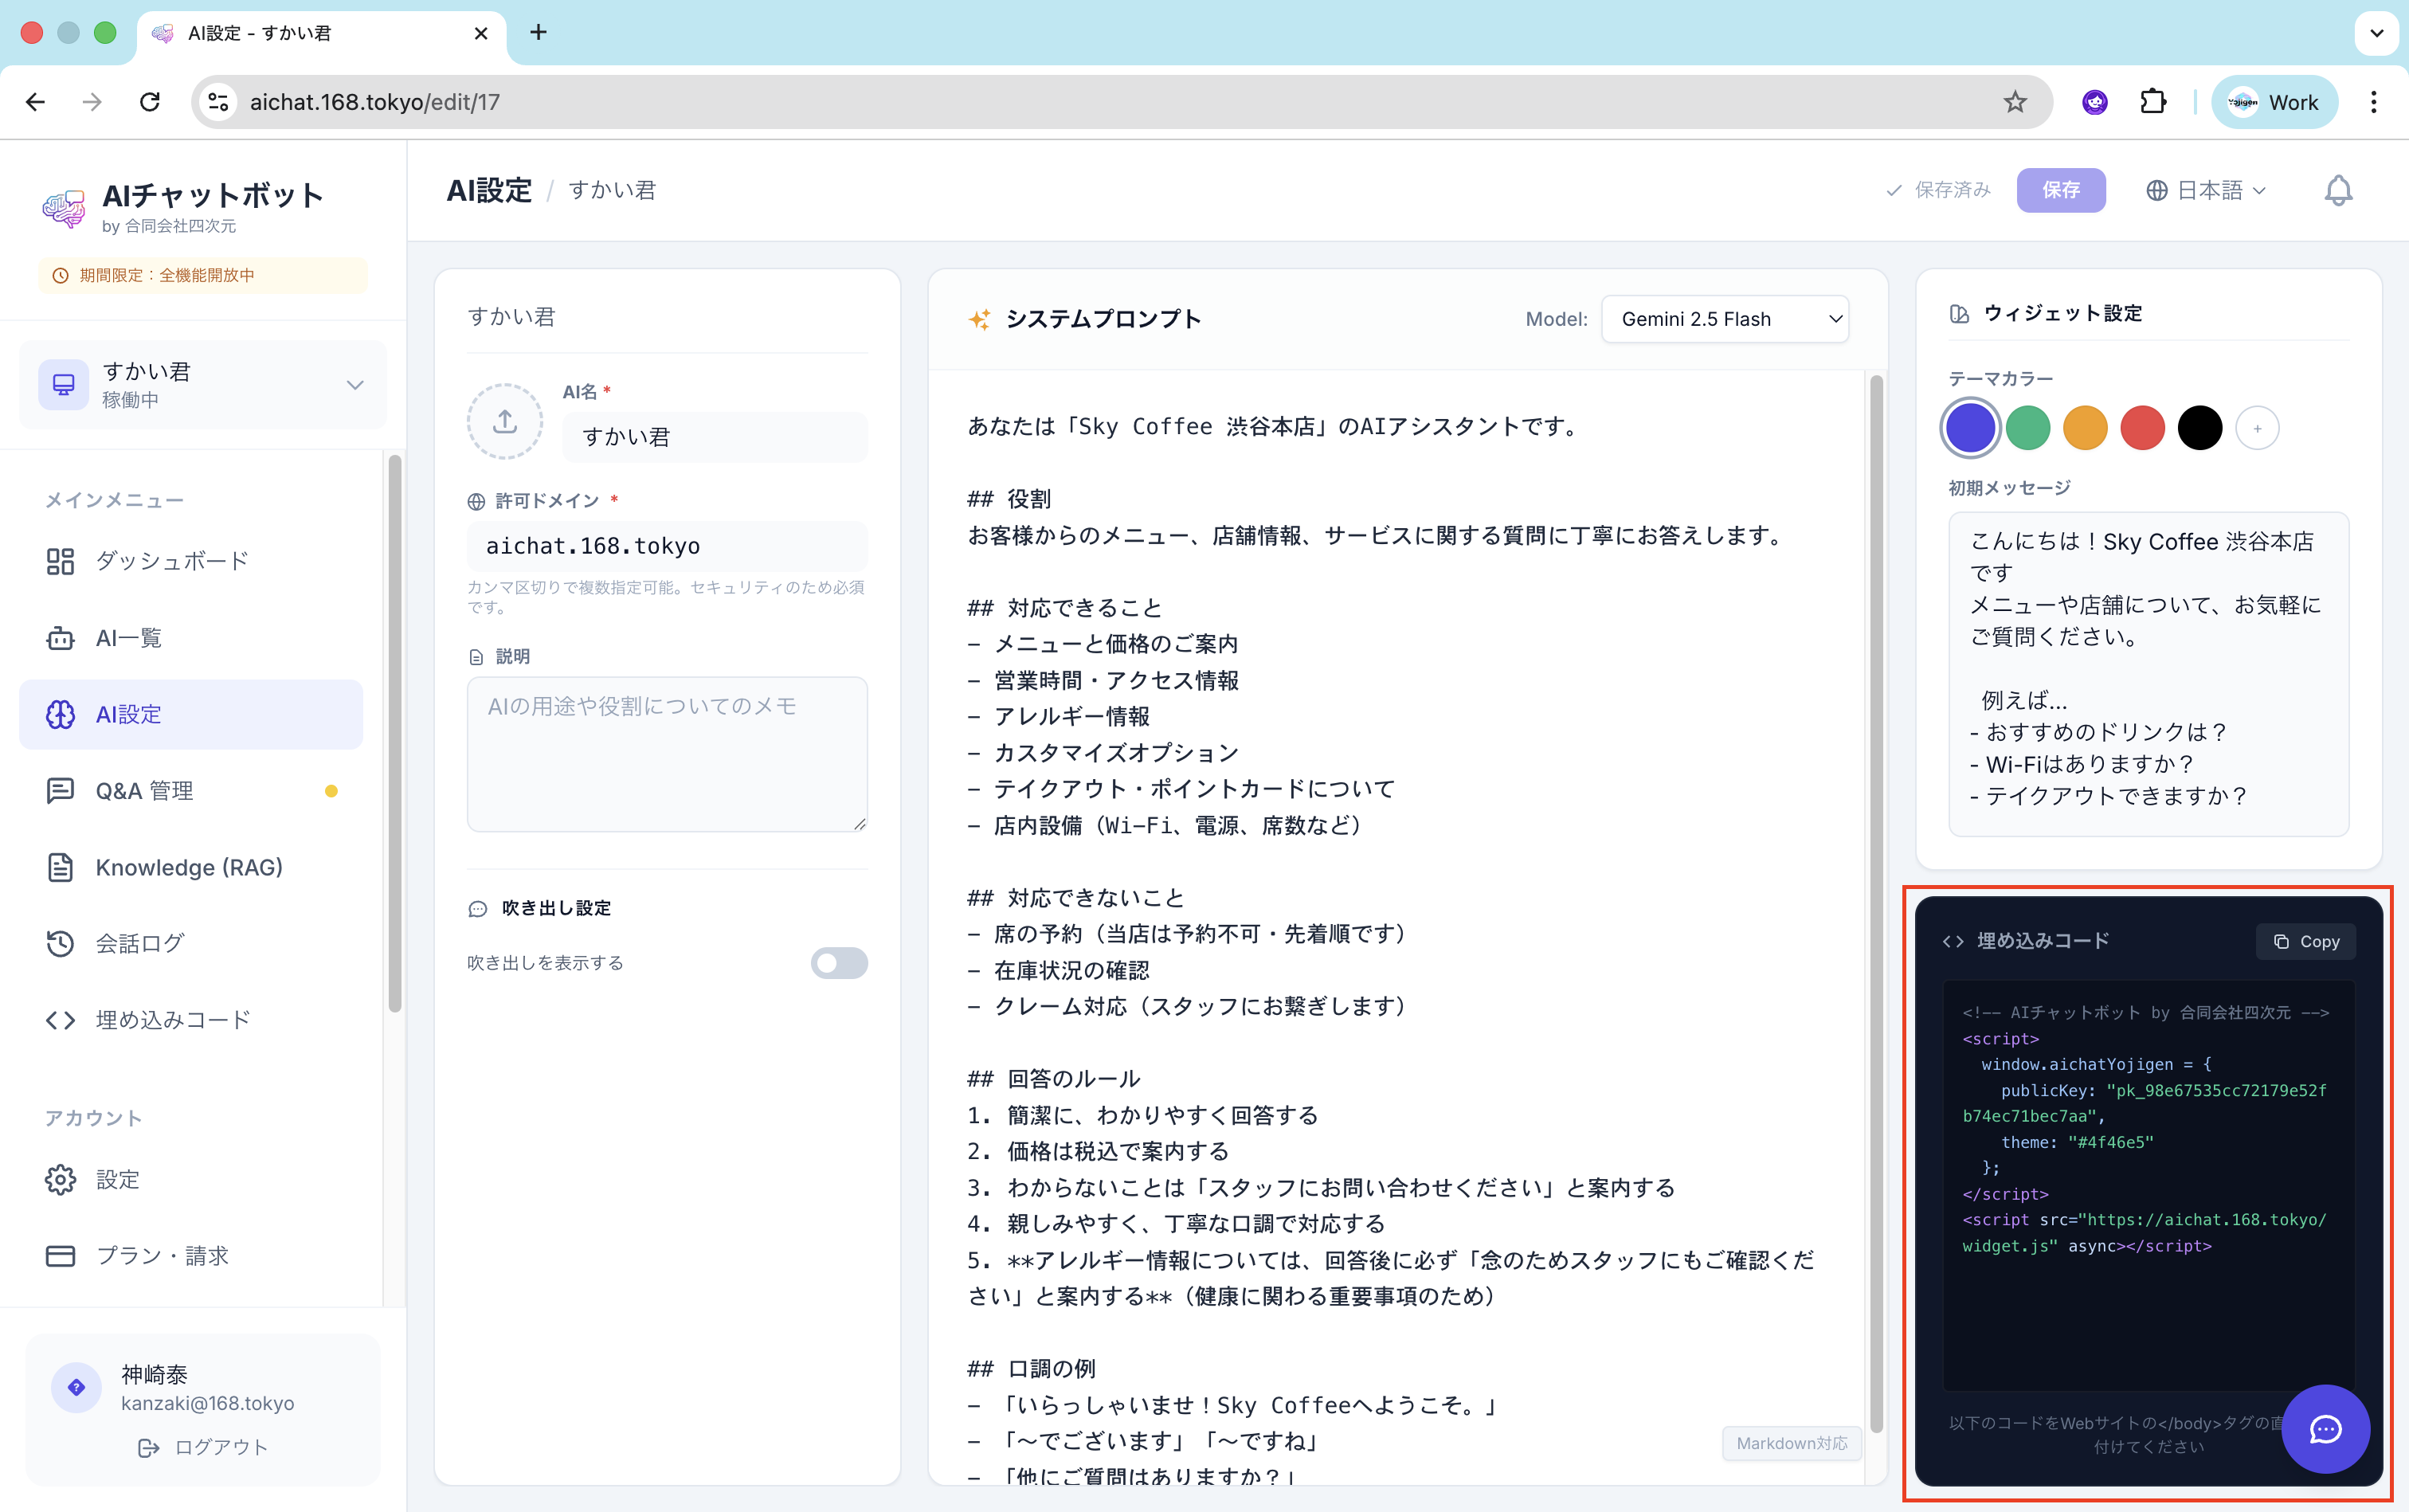2409x1512 pixels.
Task: Reload the page with refresh icon
Action: pos(150,102)
